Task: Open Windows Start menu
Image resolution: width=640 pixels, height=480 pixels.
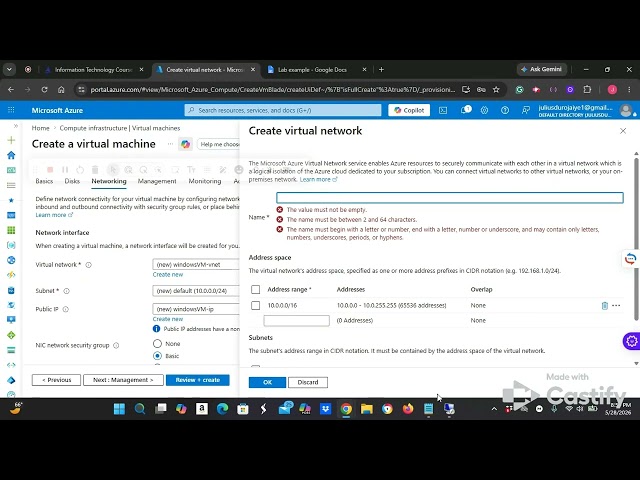Action: [119, 409]
